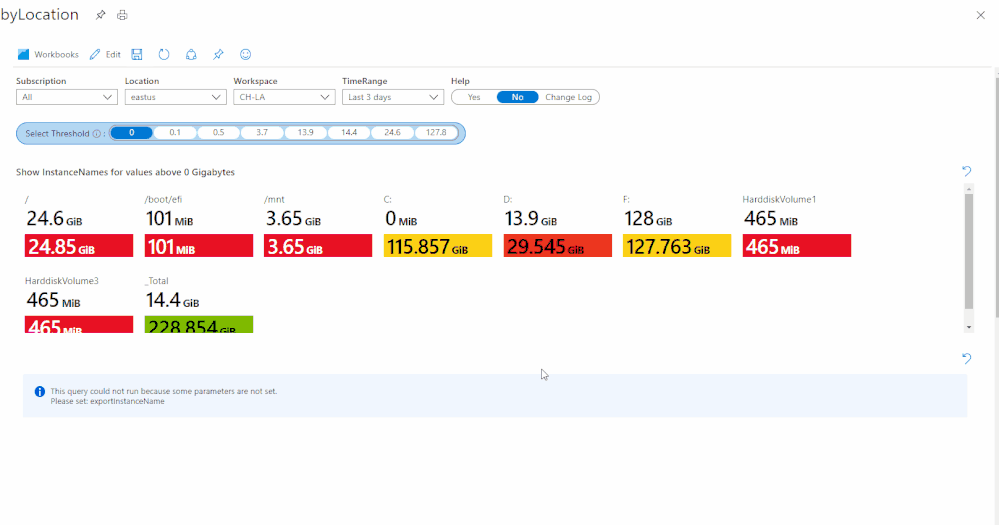Select threshold 24.6
The image size is (999, 525).
click(x=392, y=133)
